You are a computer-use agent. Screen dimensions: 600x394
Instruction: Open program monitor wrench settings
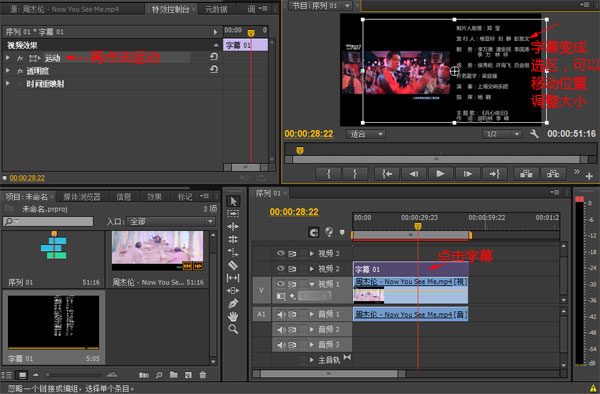[534, 134]
